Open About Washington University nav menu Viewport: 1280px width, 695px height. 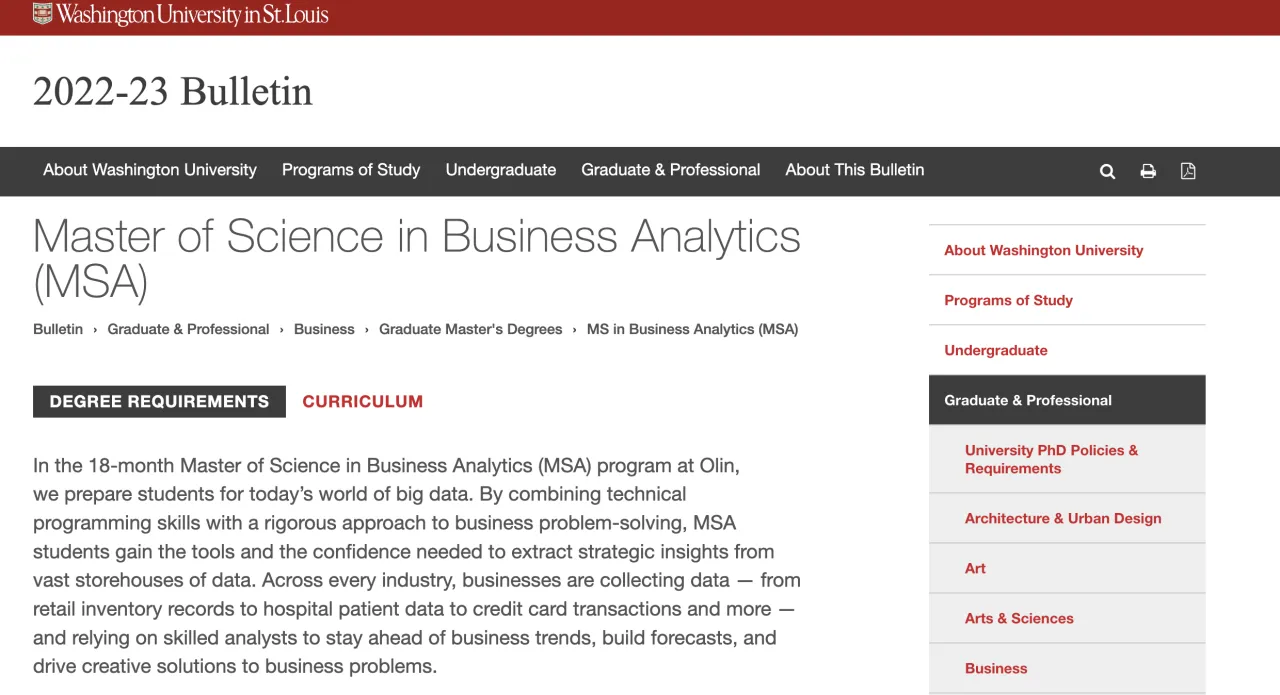click(150, 170)
